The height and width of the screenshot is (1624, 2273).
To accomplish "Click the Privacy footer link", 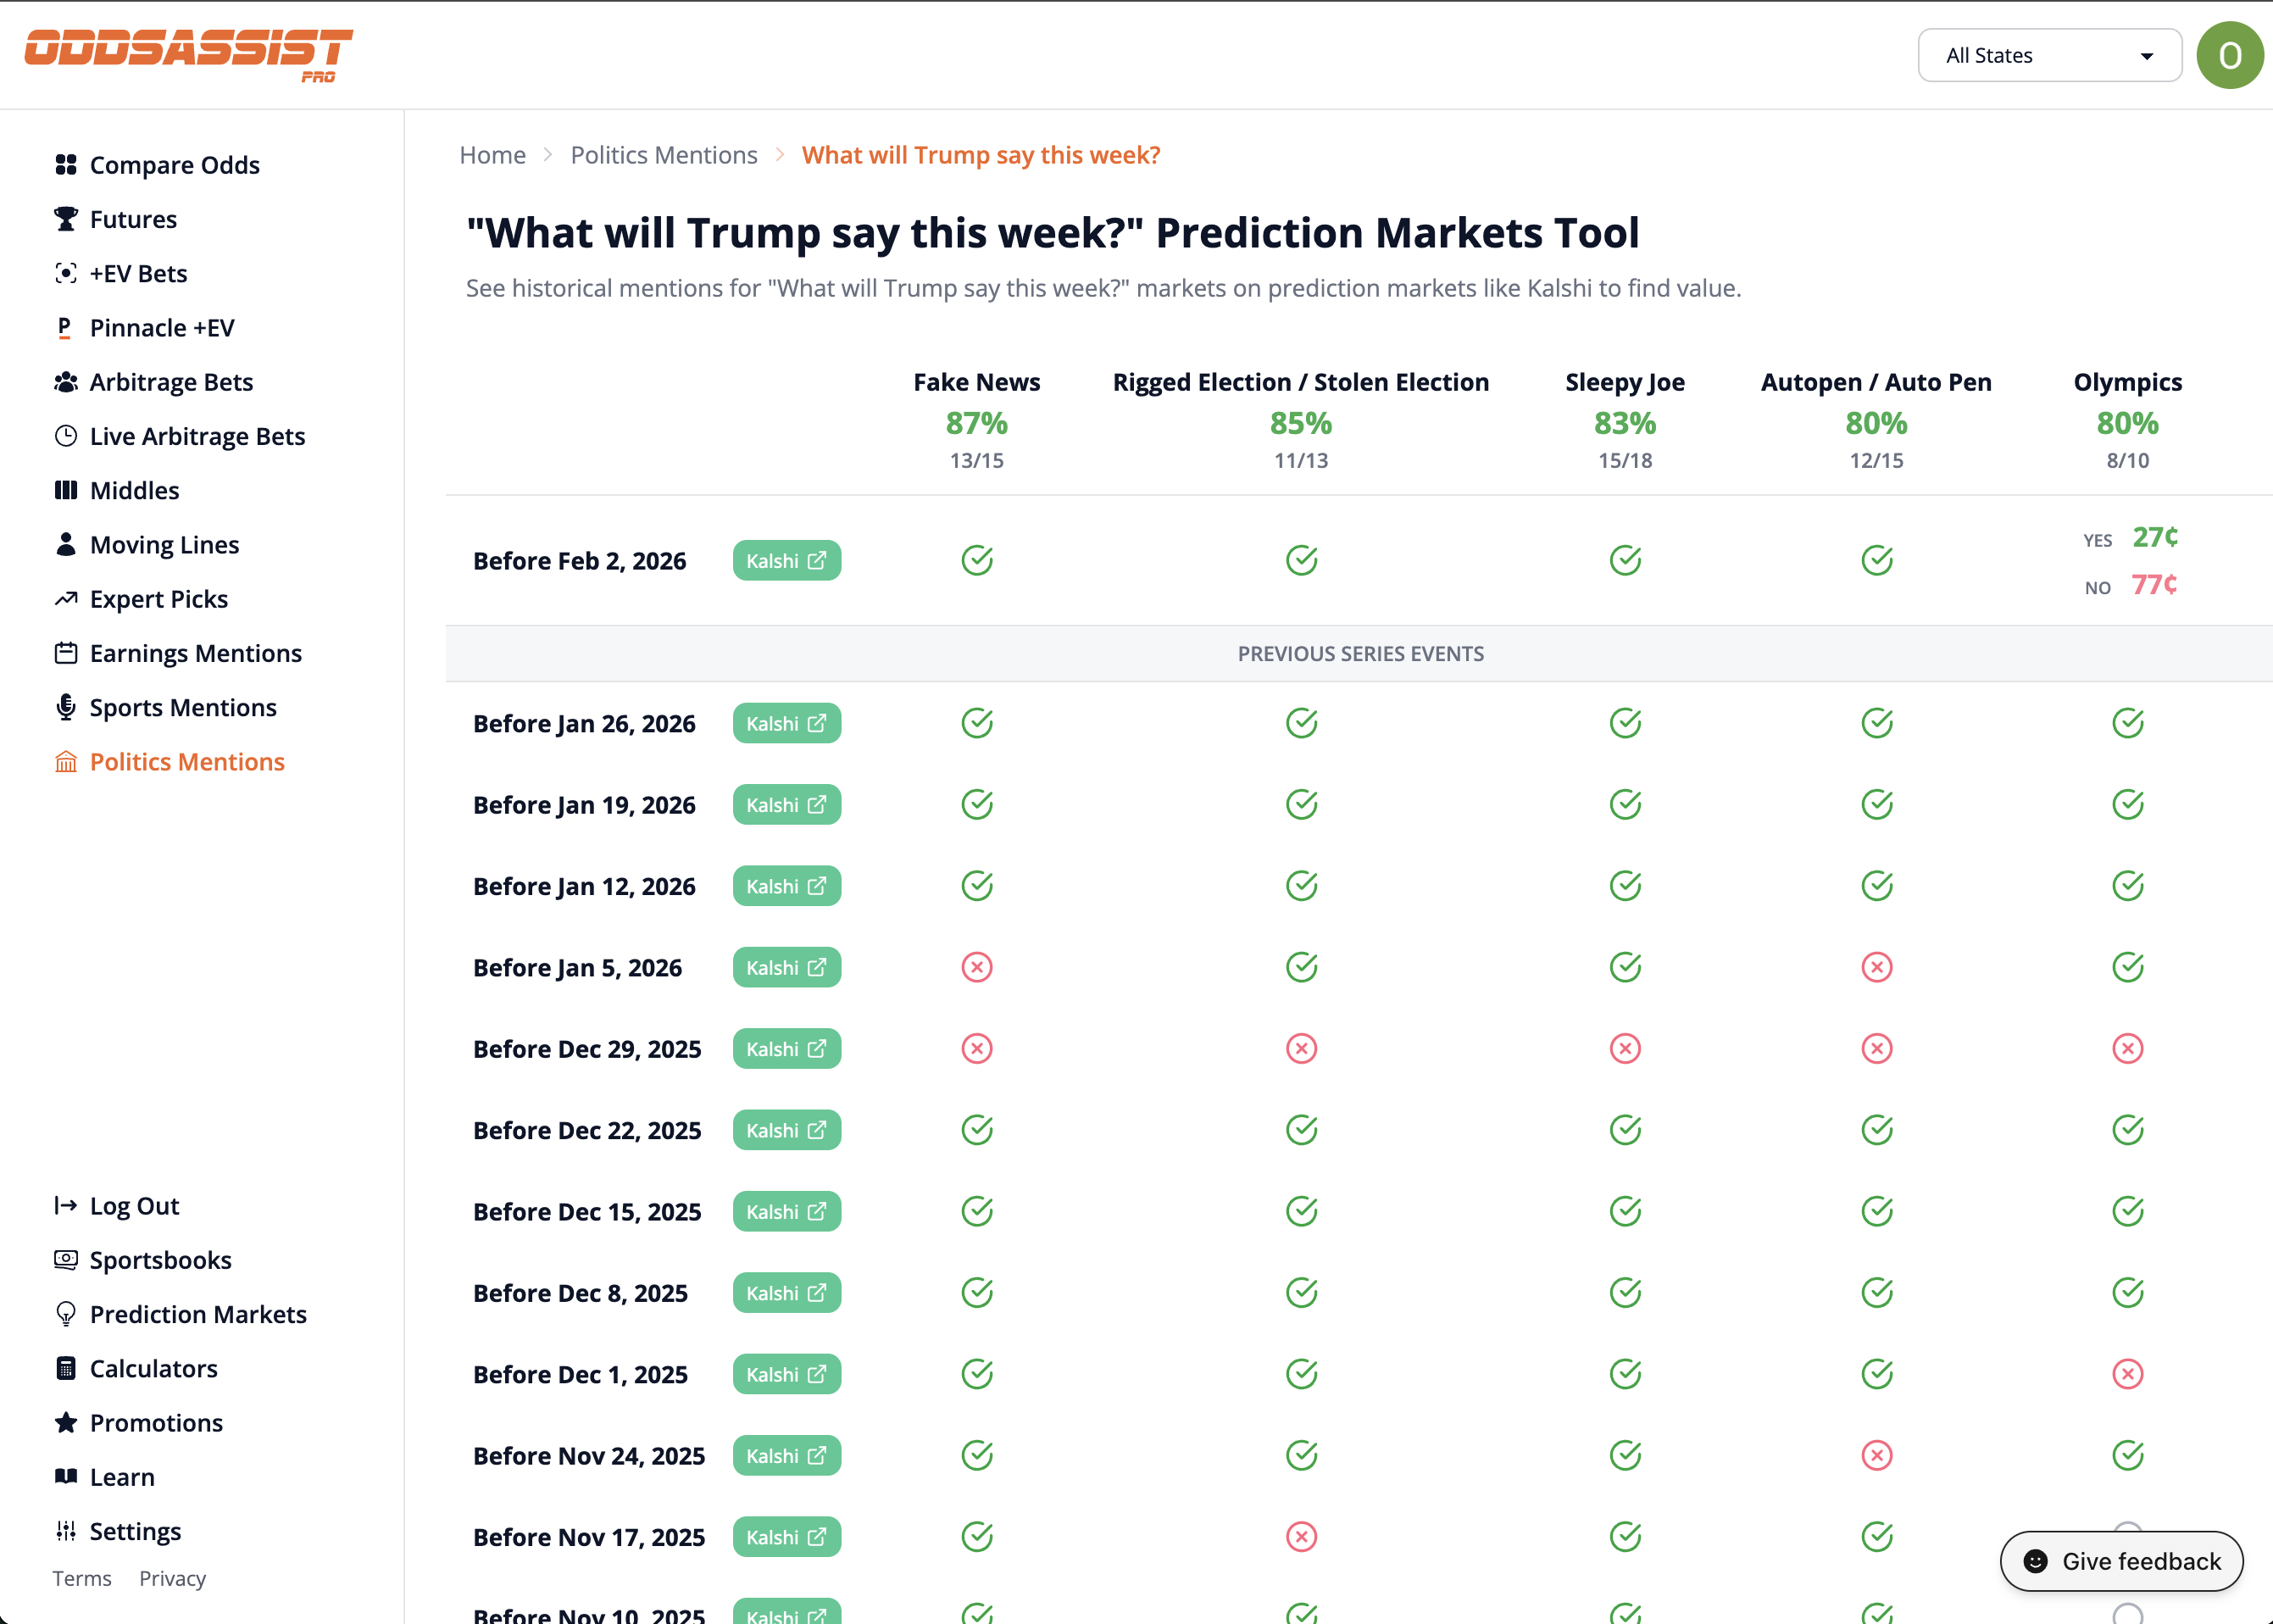I will 172,1578.
